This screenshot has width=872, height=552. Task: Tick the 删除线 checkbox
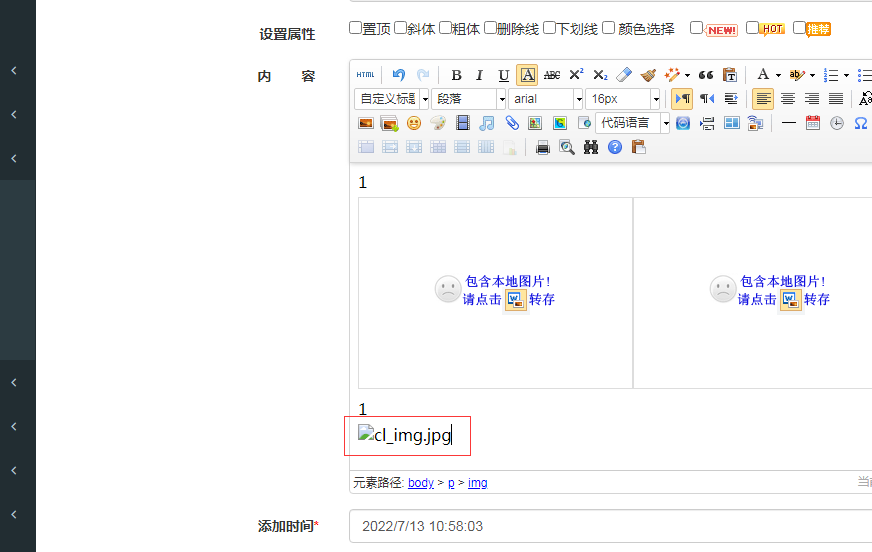click(491, 28)
